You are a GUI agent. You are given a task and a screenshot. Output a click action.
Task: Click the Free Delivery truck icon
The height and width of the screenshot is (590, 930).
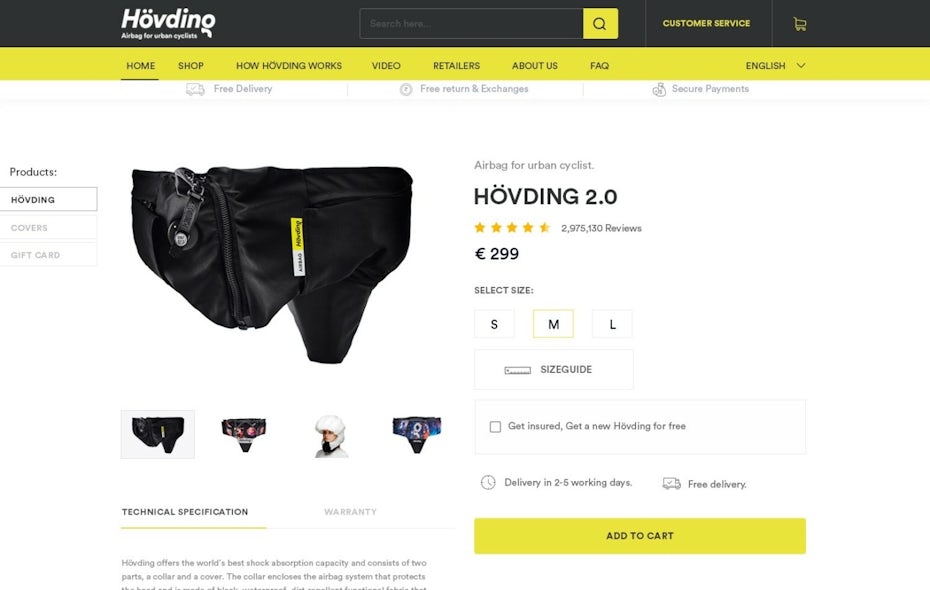195,89
